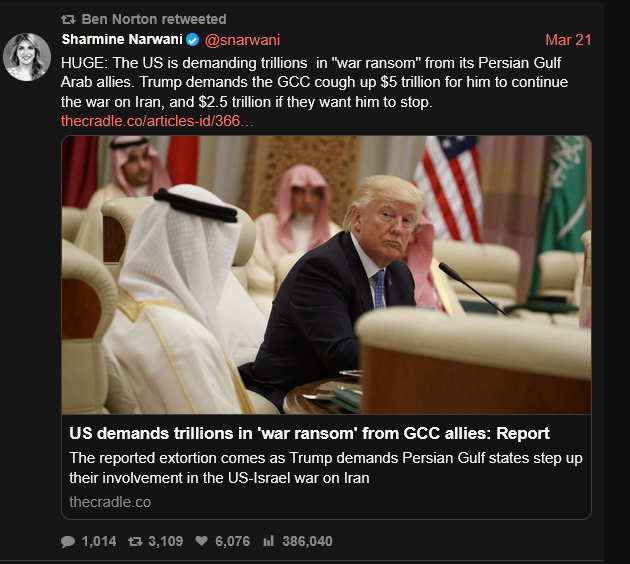Open the Ben Norton retweeted label
The image size is (630, 564).
point(154,19)
